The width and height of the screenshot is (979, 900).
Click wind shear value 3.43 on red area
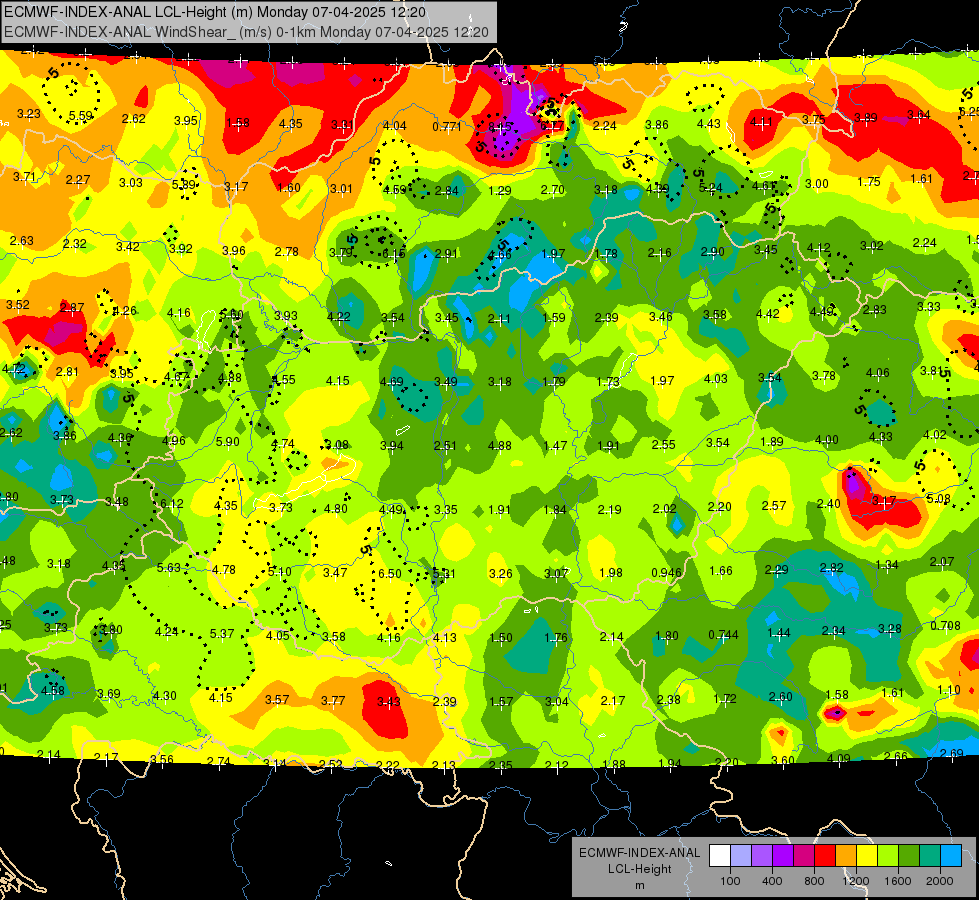[x=389, y=702]
